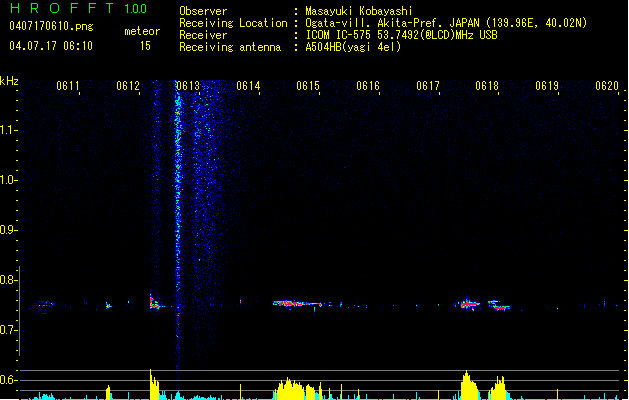Image resolution: width=629 pixels, height=400 pixels.
Task: Click the red echo burst after 0612
Action: [x=154, y=303]
